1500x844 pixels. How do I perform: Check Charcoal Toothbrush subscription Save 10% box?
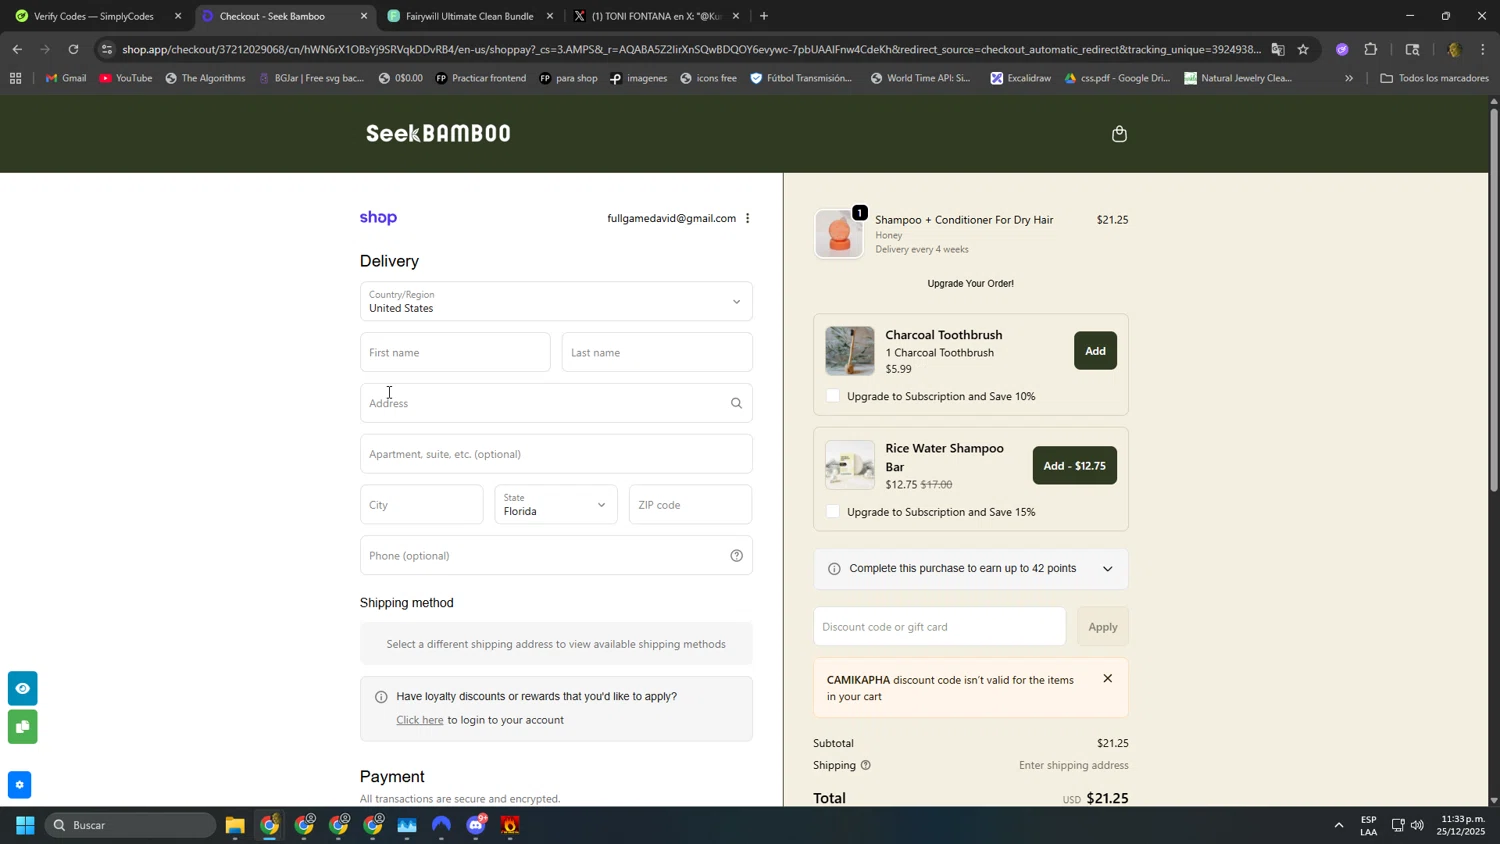point(833,396)
